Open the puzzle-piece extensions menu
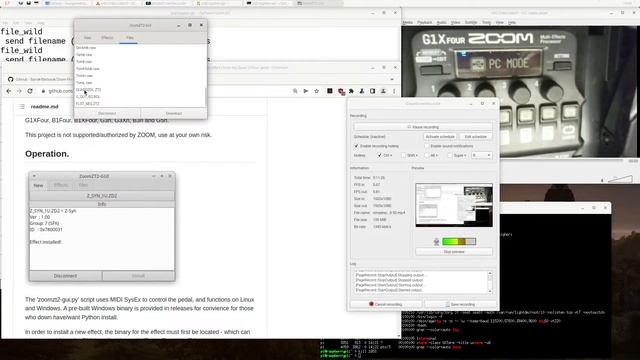 (351, 91)
